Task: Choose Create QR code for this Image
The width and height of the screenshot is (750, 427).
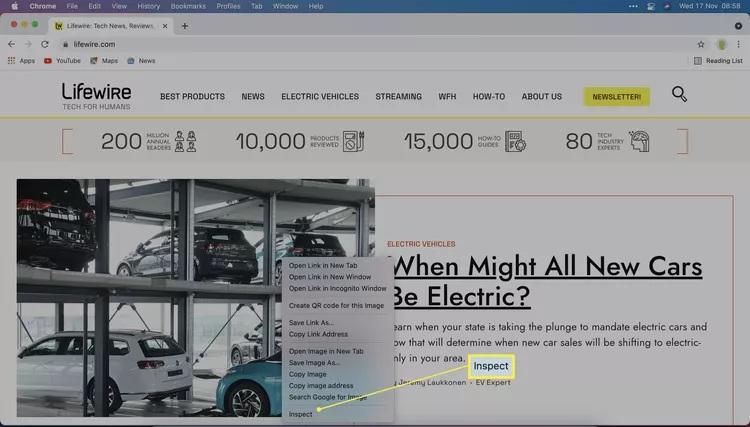Action: pyautogui.click(x=336, y=306)
